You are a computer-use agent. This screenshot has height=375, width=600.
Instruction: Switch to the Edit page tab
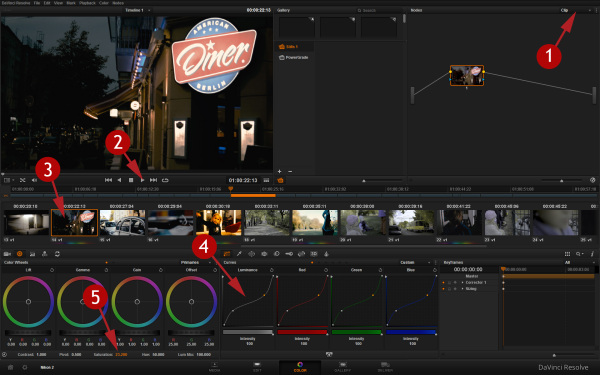[257, 367]
